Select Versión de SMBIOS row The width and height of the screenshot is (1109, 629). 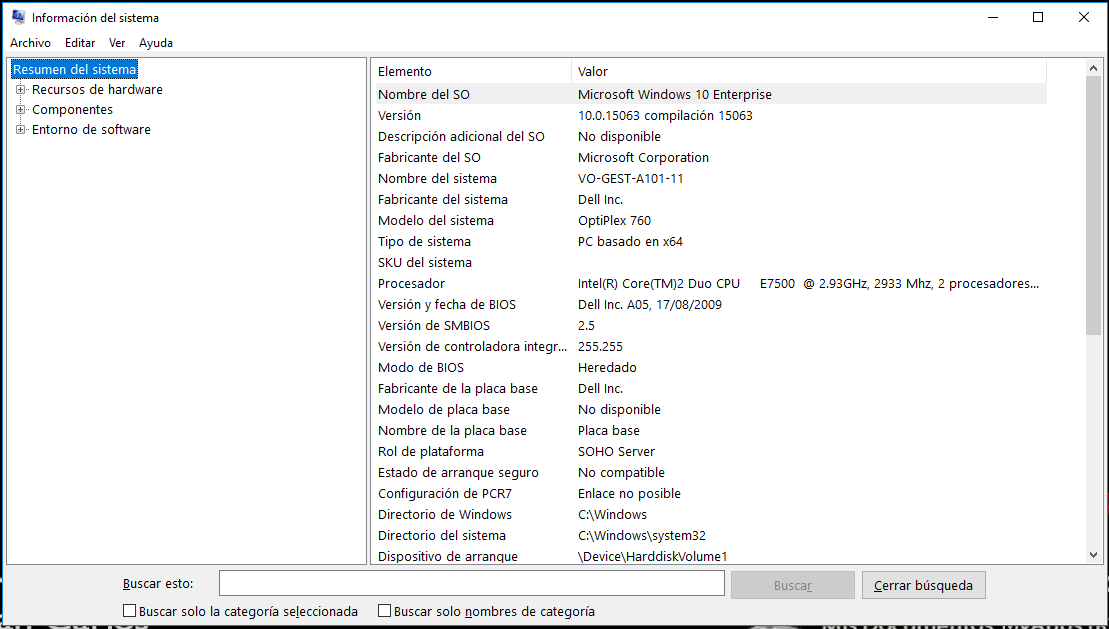[x=711, y=325]
